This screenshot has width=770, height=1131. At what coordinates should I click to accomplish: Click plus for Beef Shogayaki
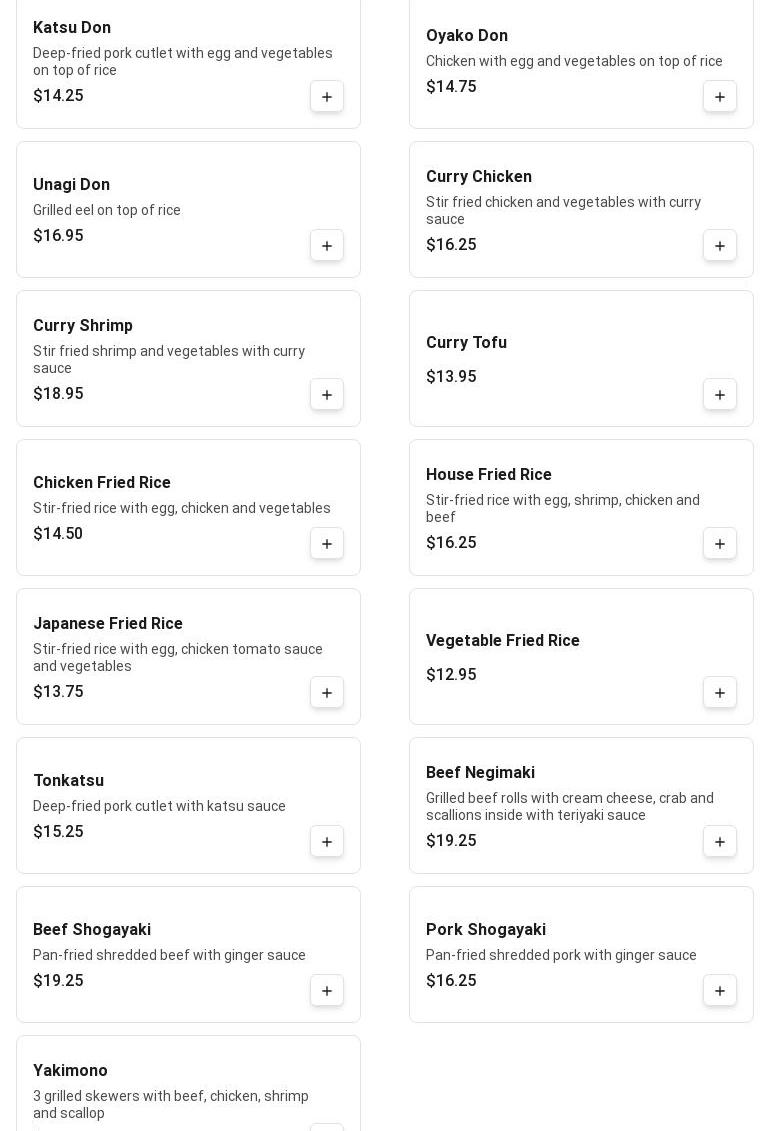coord(327,991)
